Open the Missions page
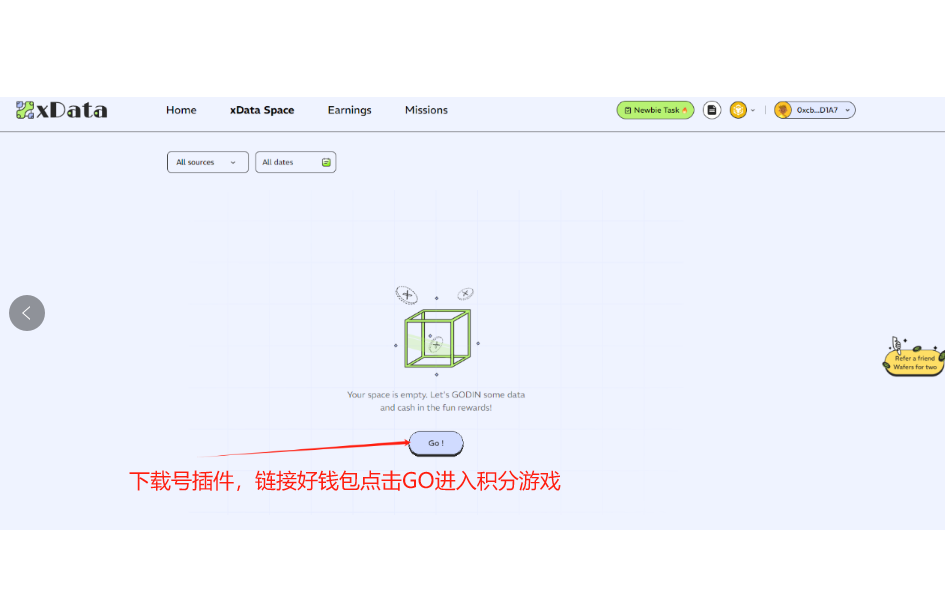Viewport: 945px width, 604px height. (426, 110)
